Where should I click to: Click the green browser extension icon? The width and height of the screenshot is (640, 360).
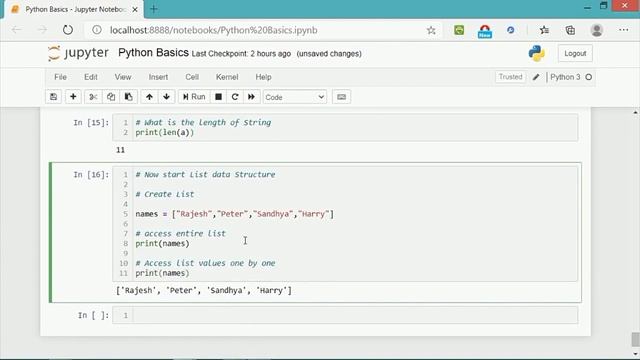(x=459, y=30)
